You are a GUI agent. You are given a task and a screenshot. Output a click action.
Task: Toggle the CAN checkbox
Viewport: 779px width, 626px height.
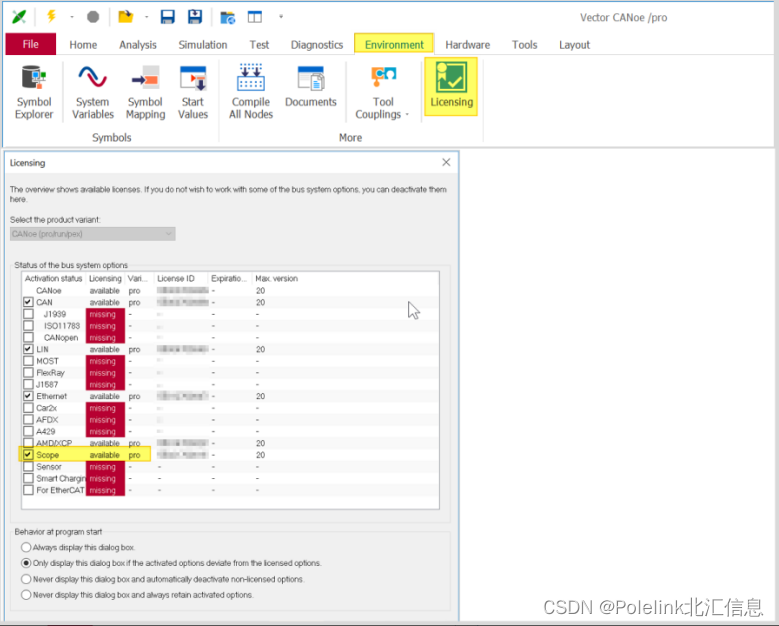28,302
